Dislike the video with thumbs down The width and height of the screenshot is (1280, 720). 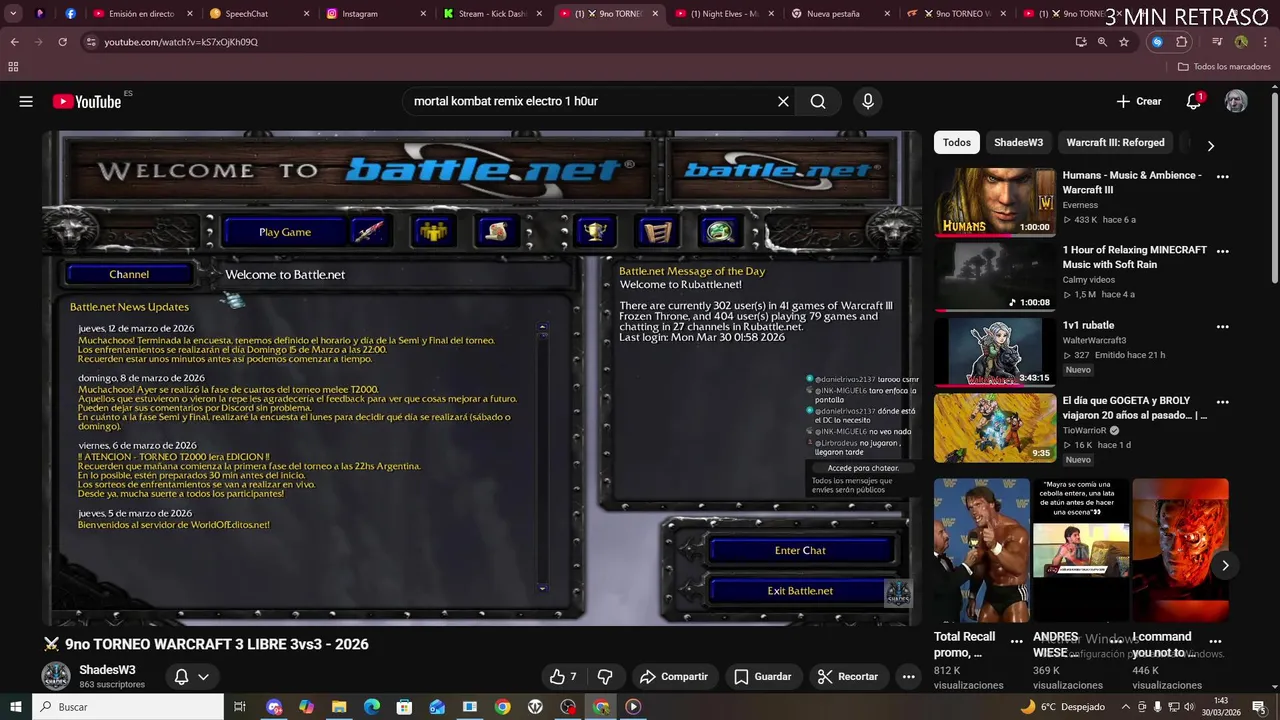point(605,677)
